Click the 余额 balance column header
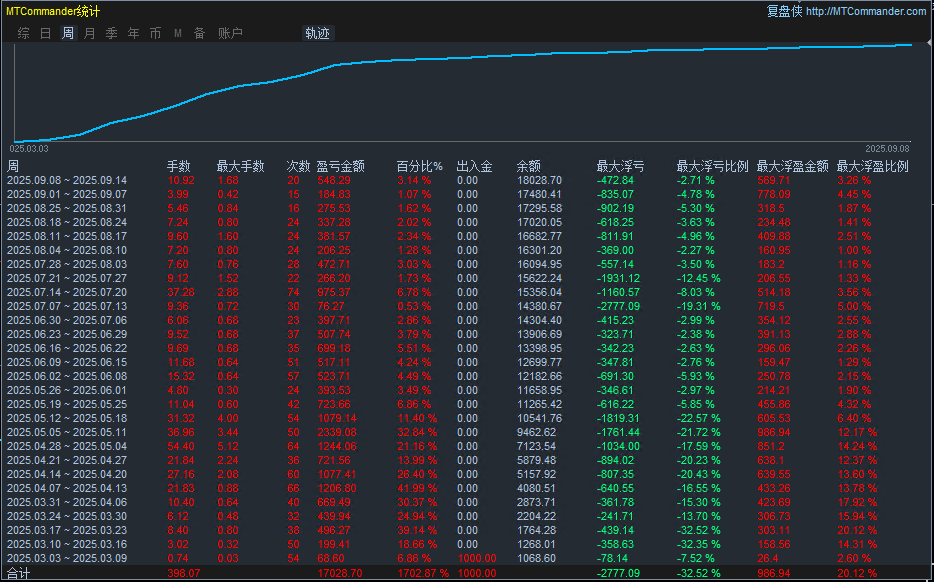 coord(528,166)
